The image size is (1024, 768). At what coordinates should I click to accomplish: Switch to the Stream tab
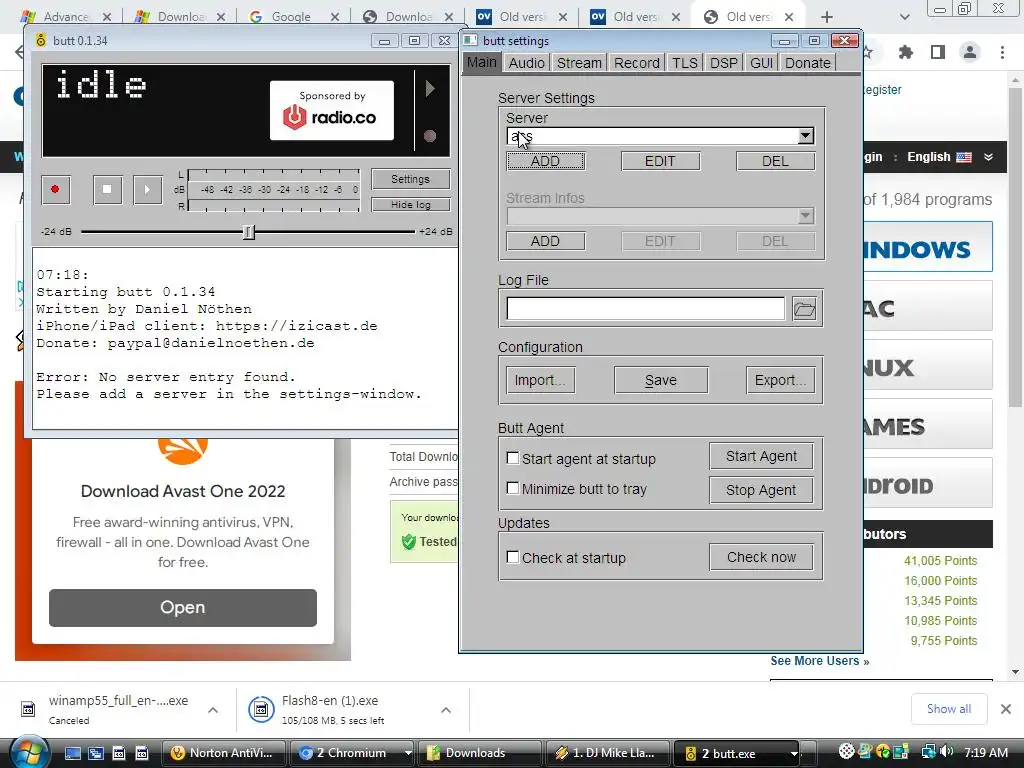[x=579, y=63]
